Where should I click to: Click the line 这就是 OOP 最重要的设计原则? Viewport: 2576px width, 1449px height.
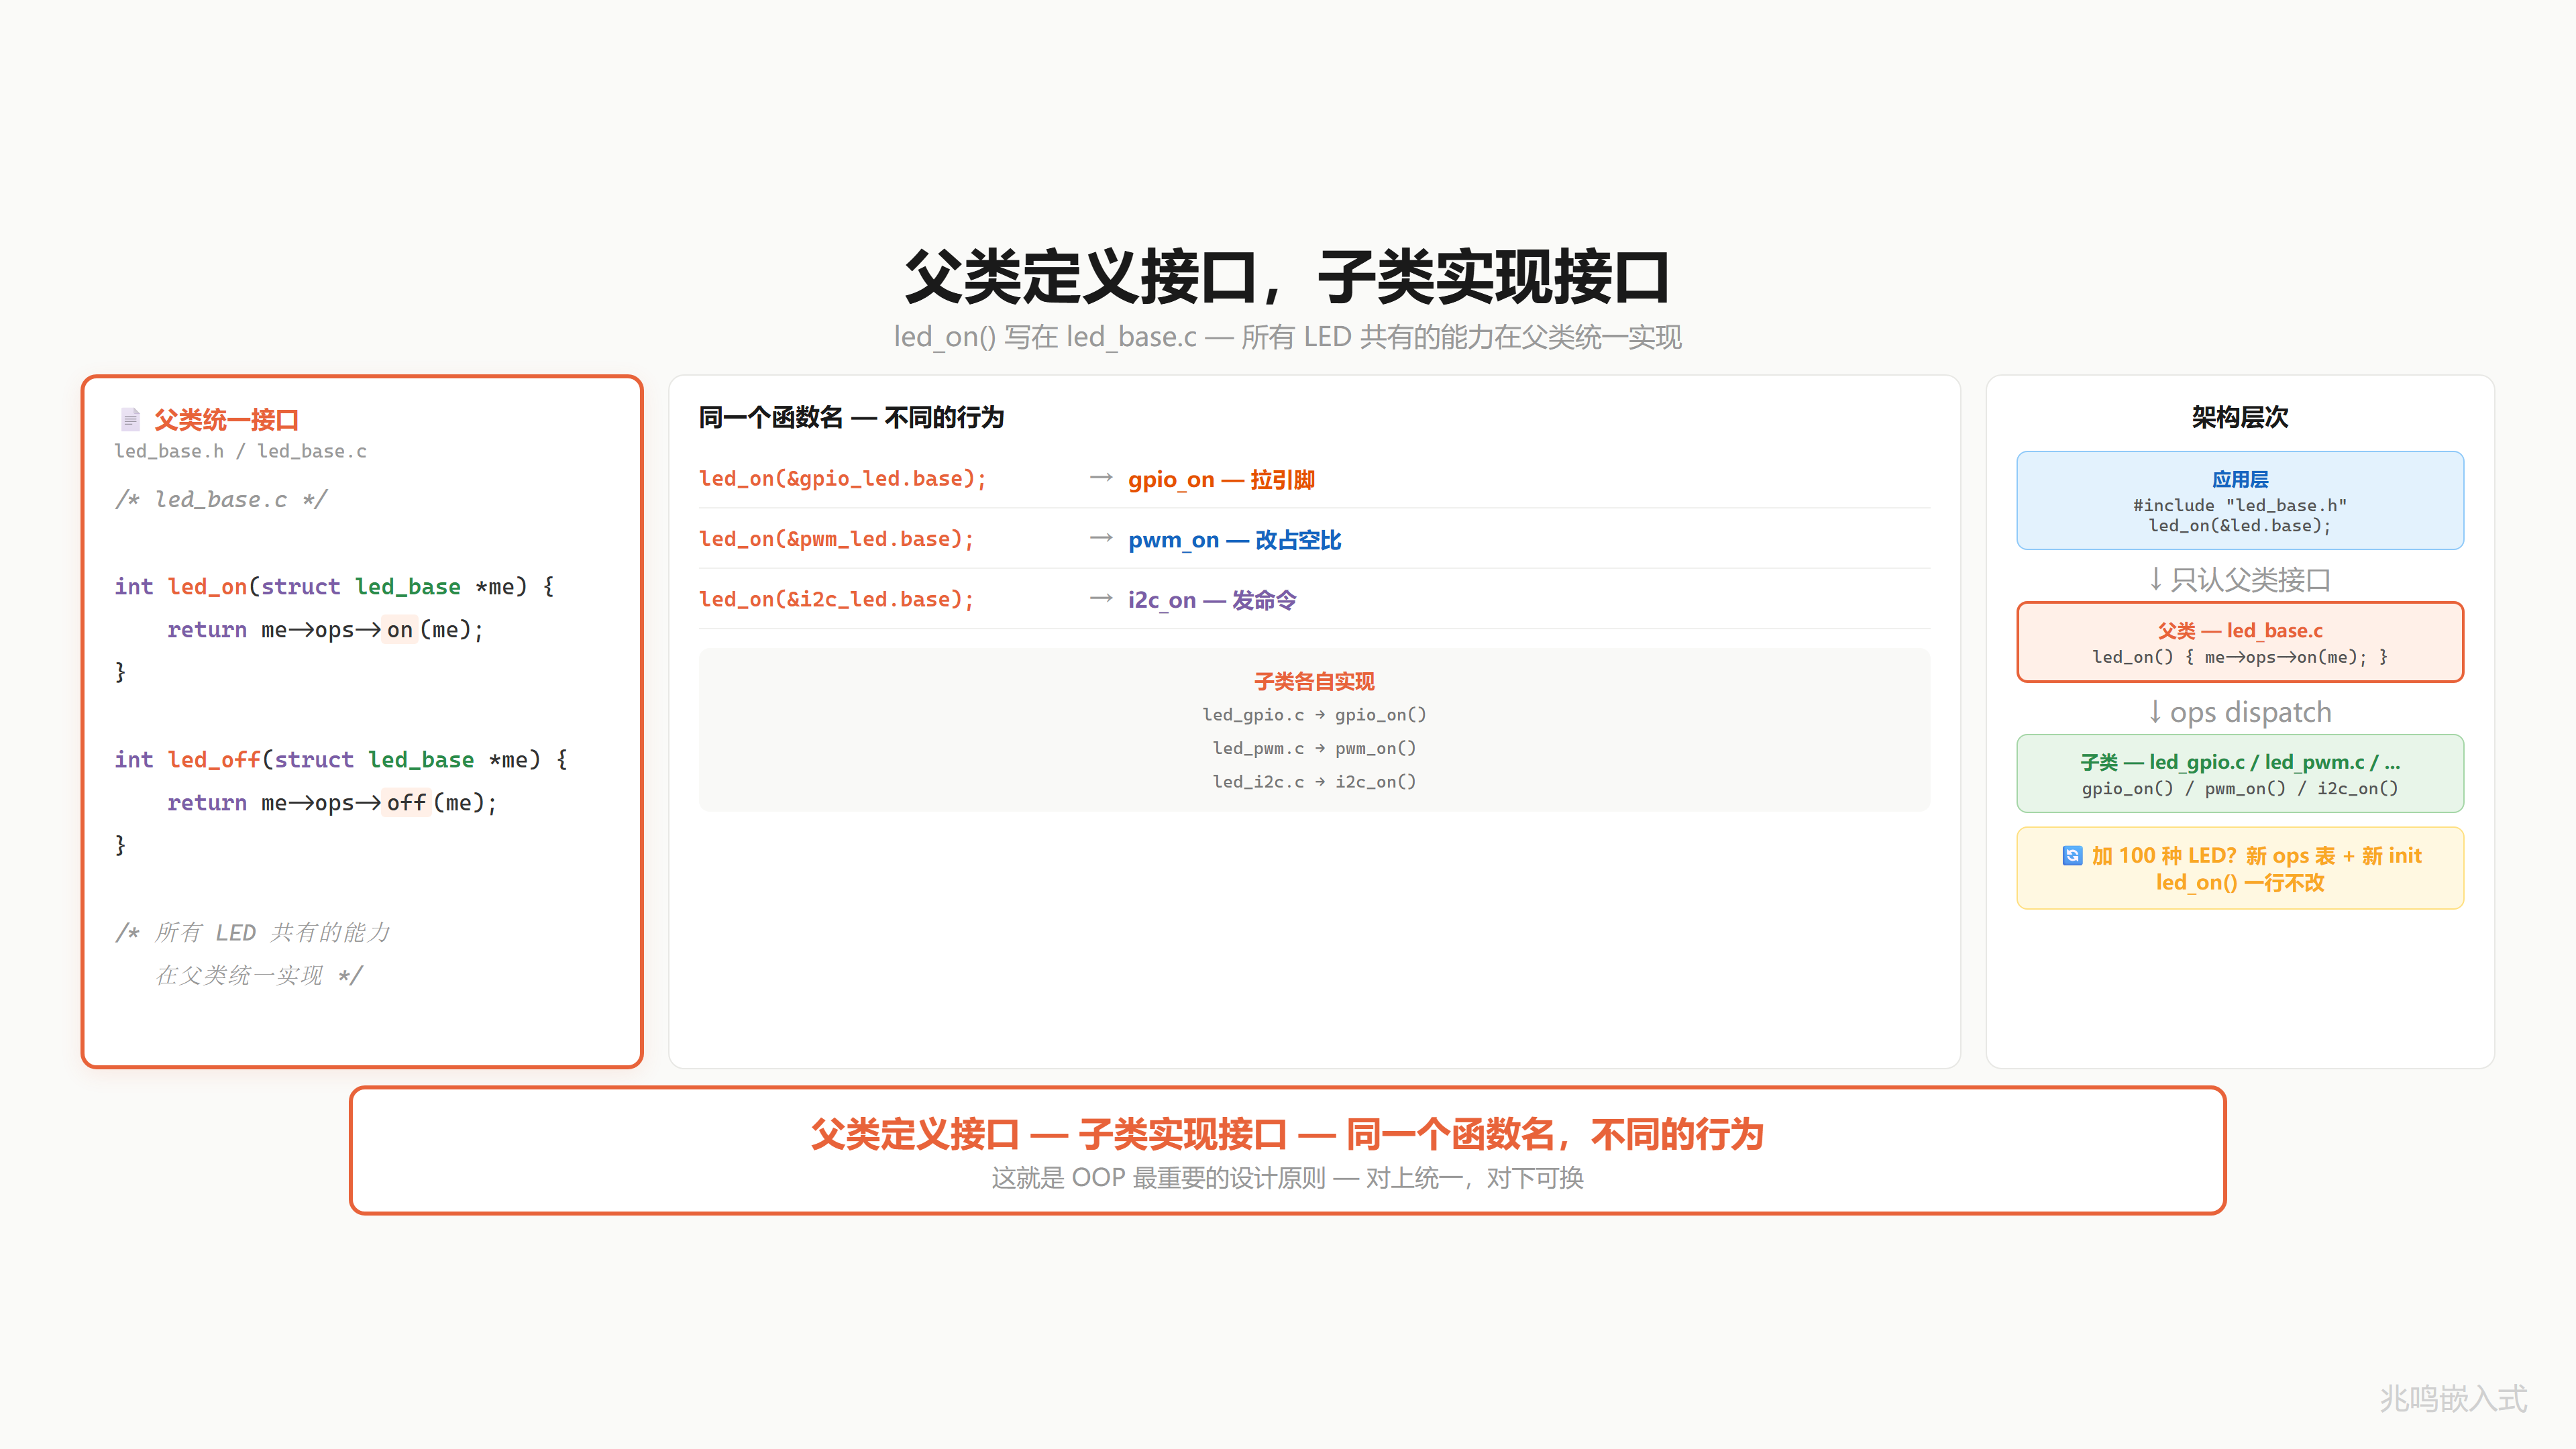(x=1288, y=1178)
